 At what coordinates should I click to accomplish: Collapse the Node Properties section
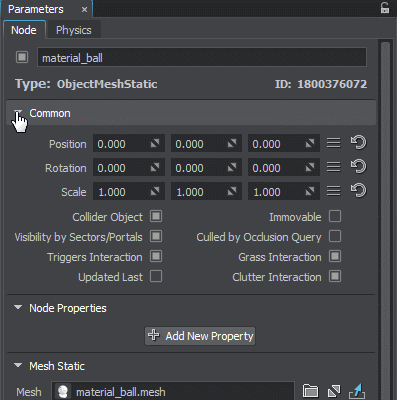[18, 307]
